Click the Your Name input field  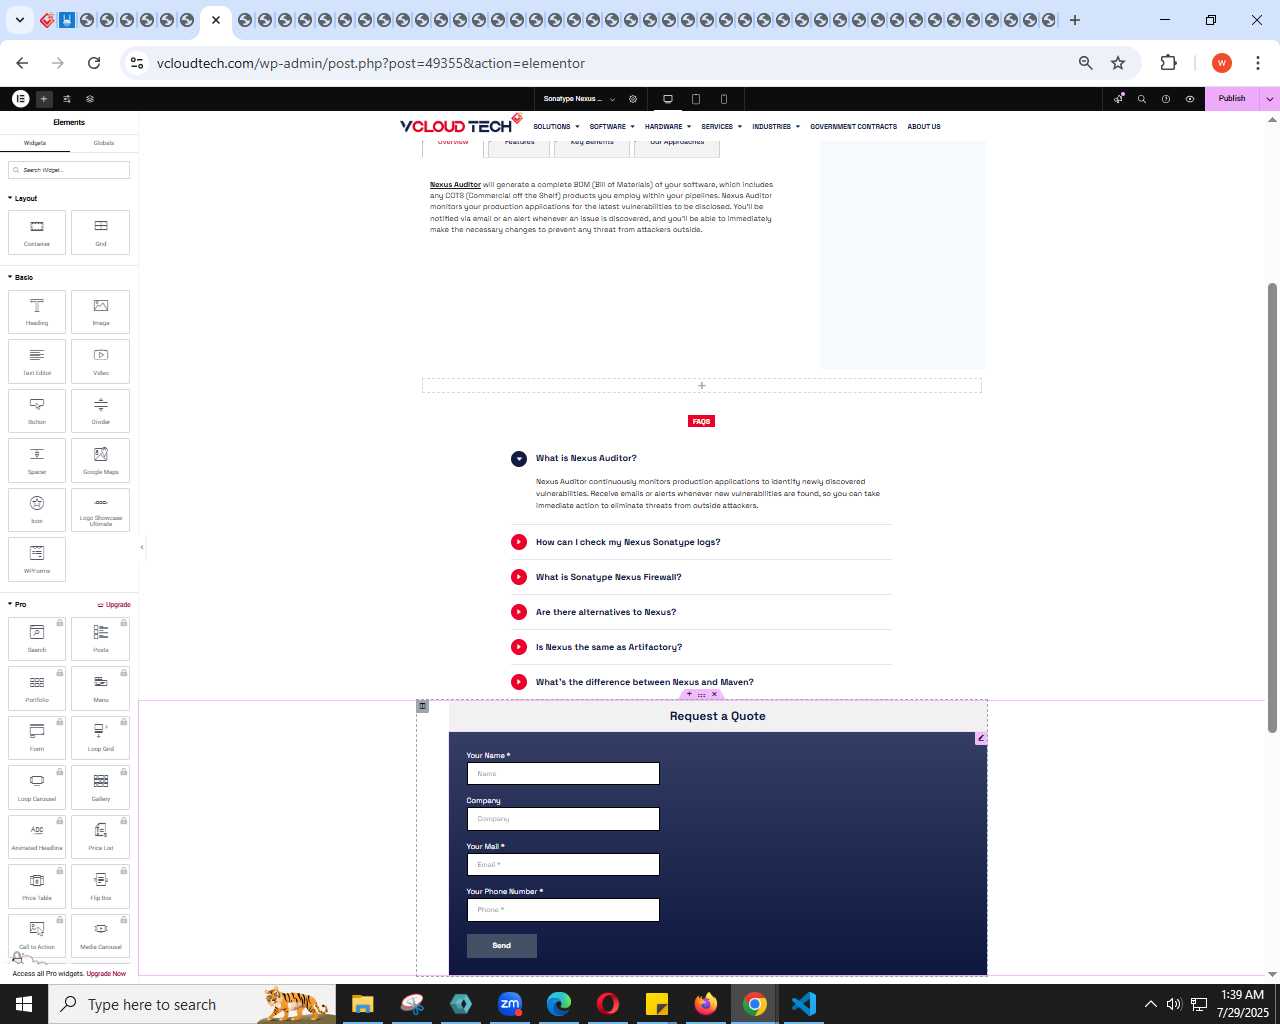pos(563,774)
